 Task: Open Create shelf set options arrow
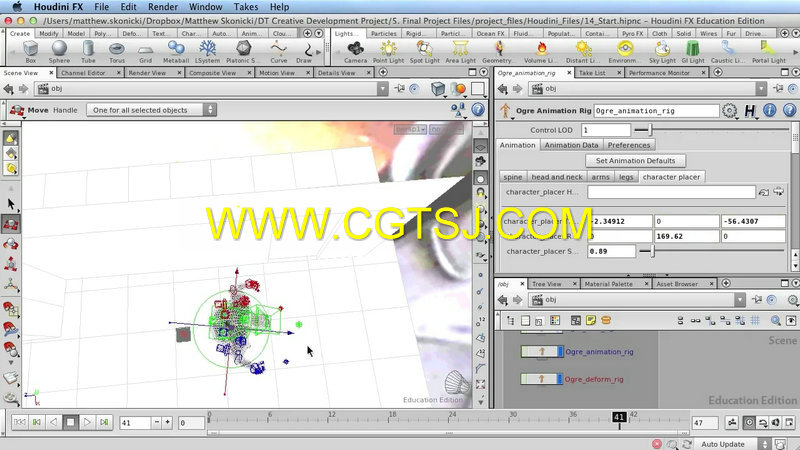(x=319, y=33)
